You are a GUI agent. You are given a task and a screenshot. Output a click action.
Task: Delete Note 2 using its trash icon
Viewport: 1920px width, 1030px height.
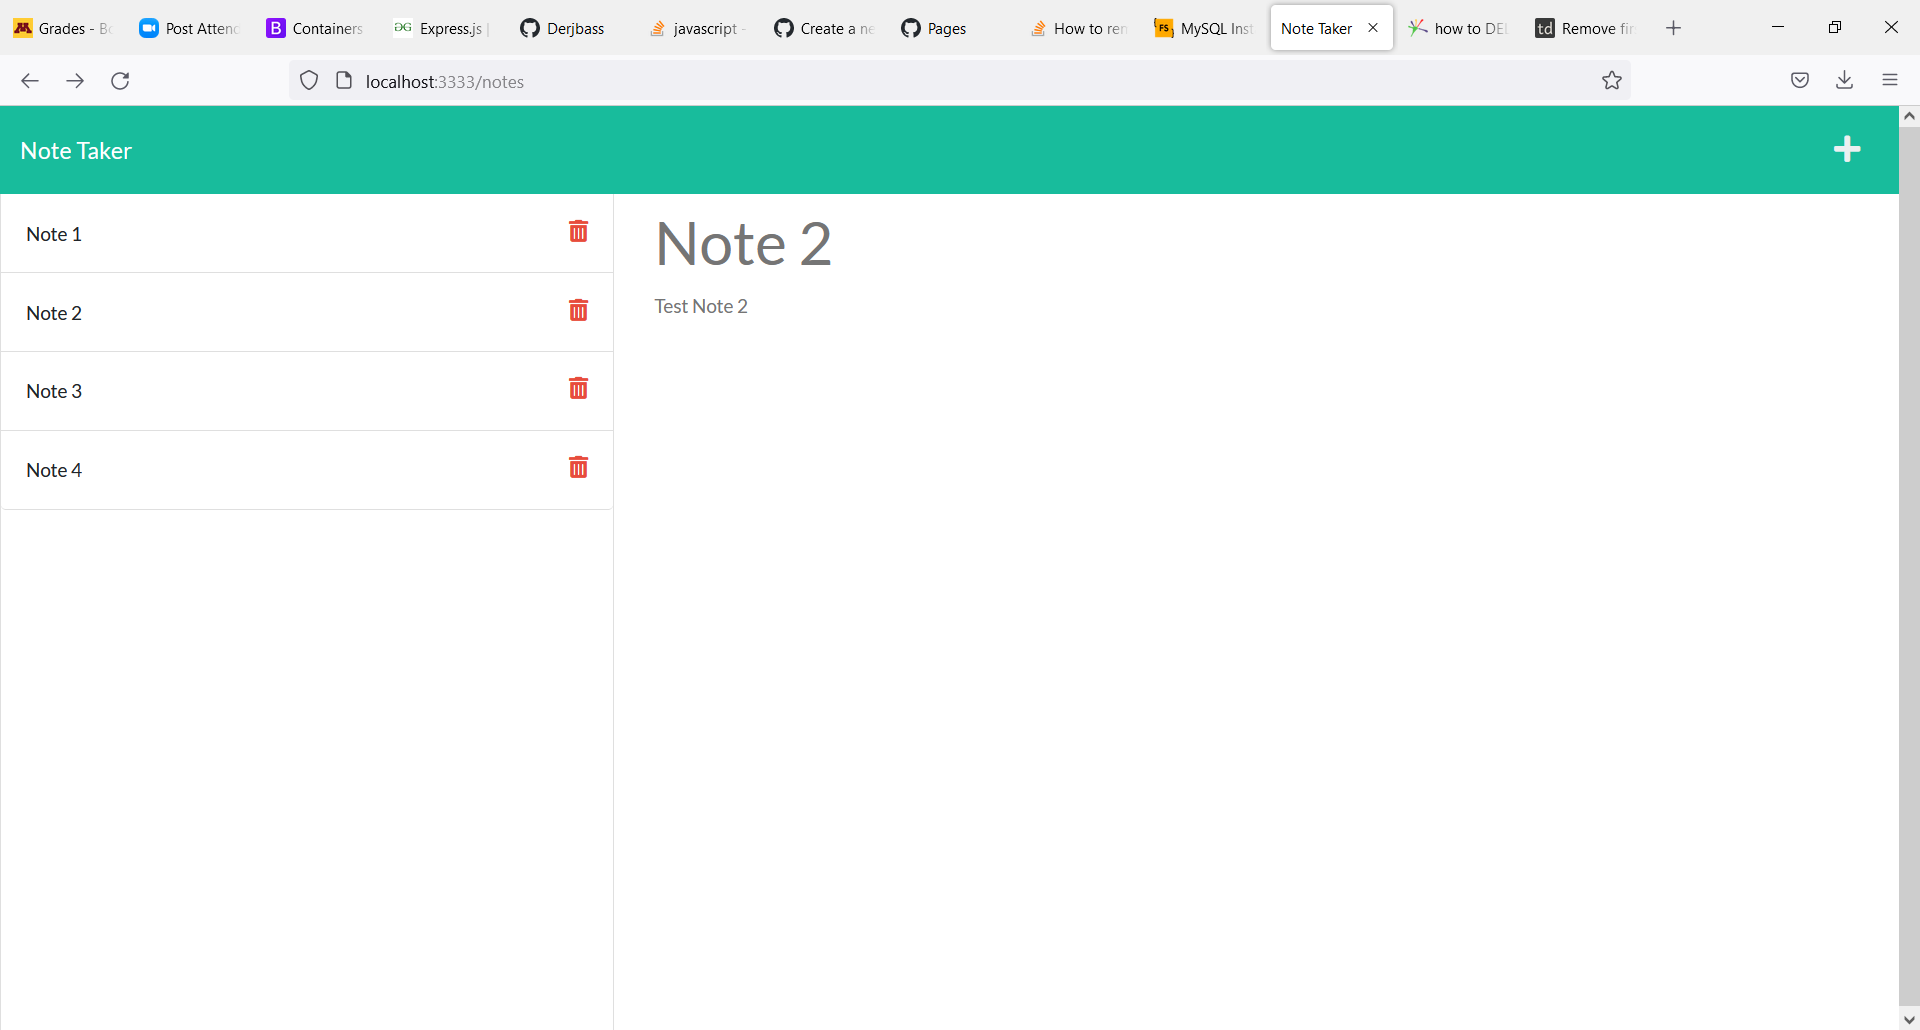(x=579, y=310)
